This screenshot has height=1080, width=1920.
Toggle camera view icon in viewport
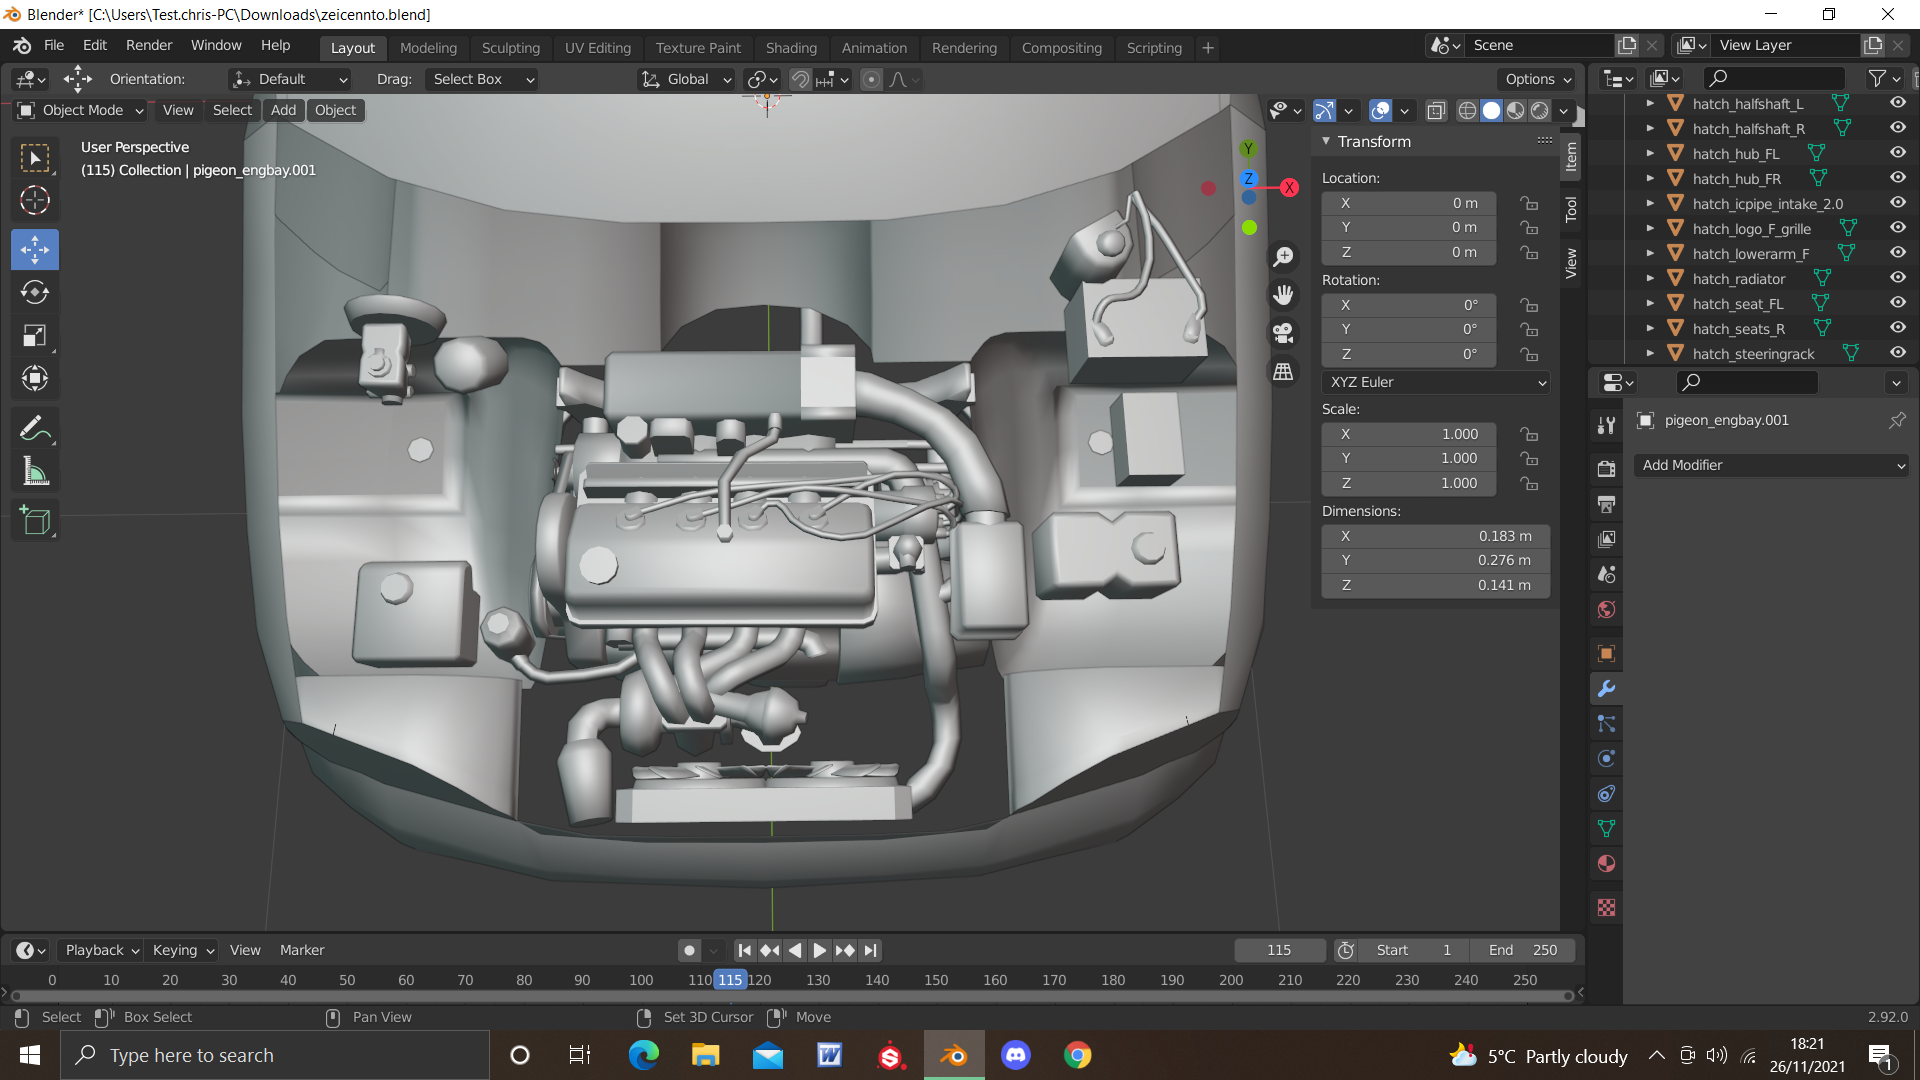1284,333
